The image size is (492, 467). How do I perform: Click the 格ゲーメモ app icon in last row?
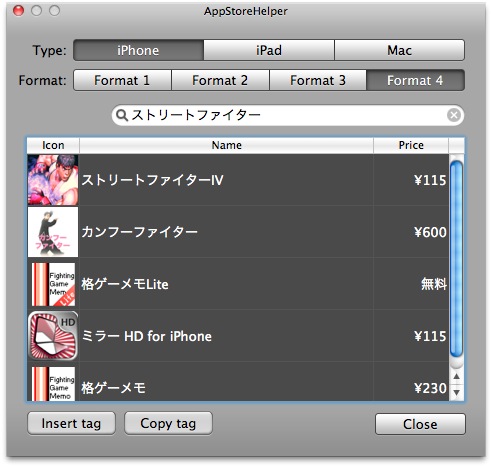(53, 383)
